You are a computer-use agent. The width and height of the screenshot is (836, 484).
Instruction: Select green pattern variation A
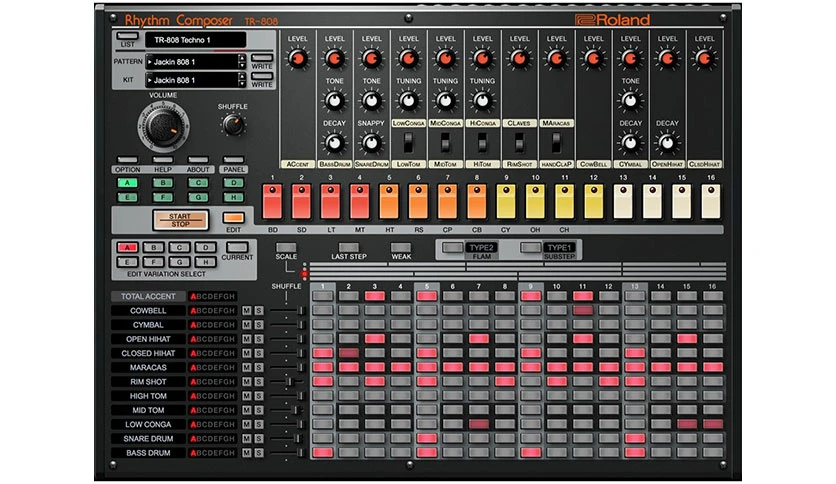(127, 183)
